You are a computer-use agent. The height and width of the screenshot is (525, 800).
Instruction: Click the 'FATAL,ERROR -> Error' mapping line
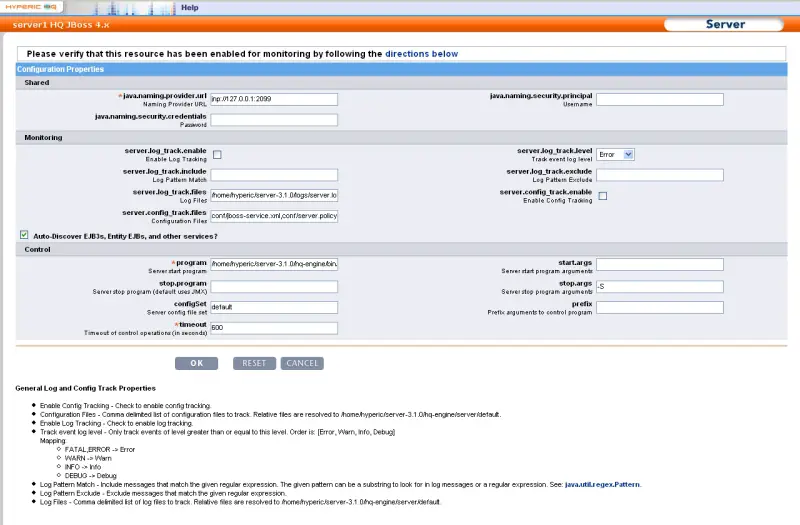point(100,449)
